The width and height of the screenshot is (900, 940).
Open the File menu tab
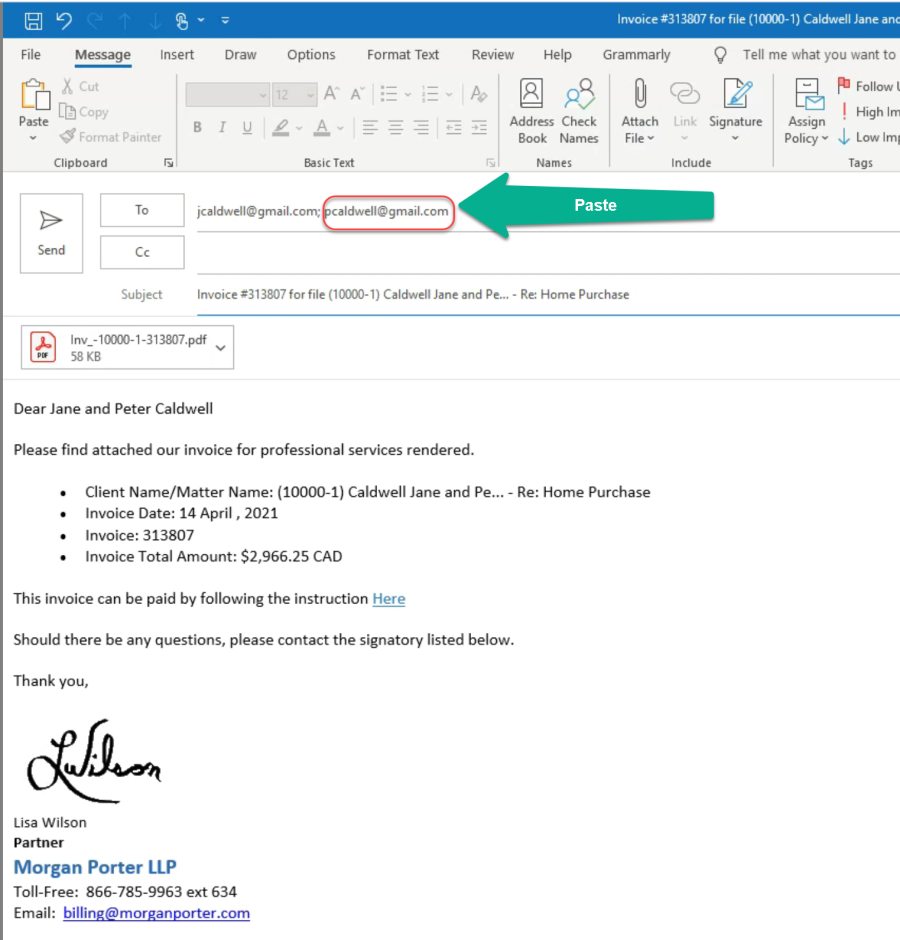31,55
